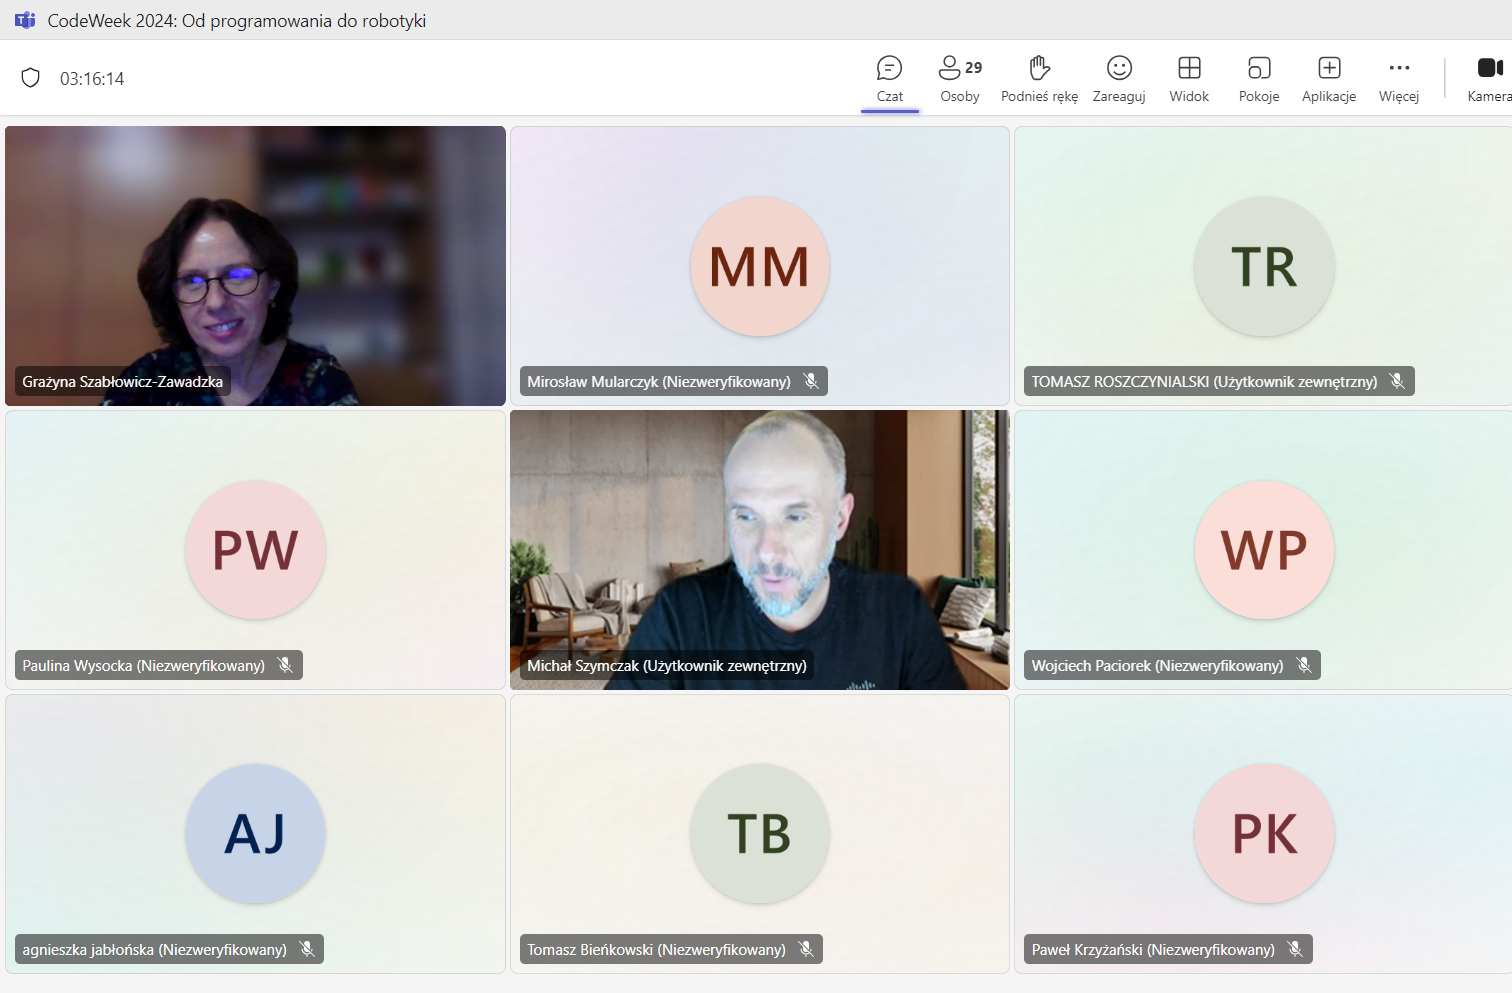Click the TB avatar circle

(x=760, y=834)
